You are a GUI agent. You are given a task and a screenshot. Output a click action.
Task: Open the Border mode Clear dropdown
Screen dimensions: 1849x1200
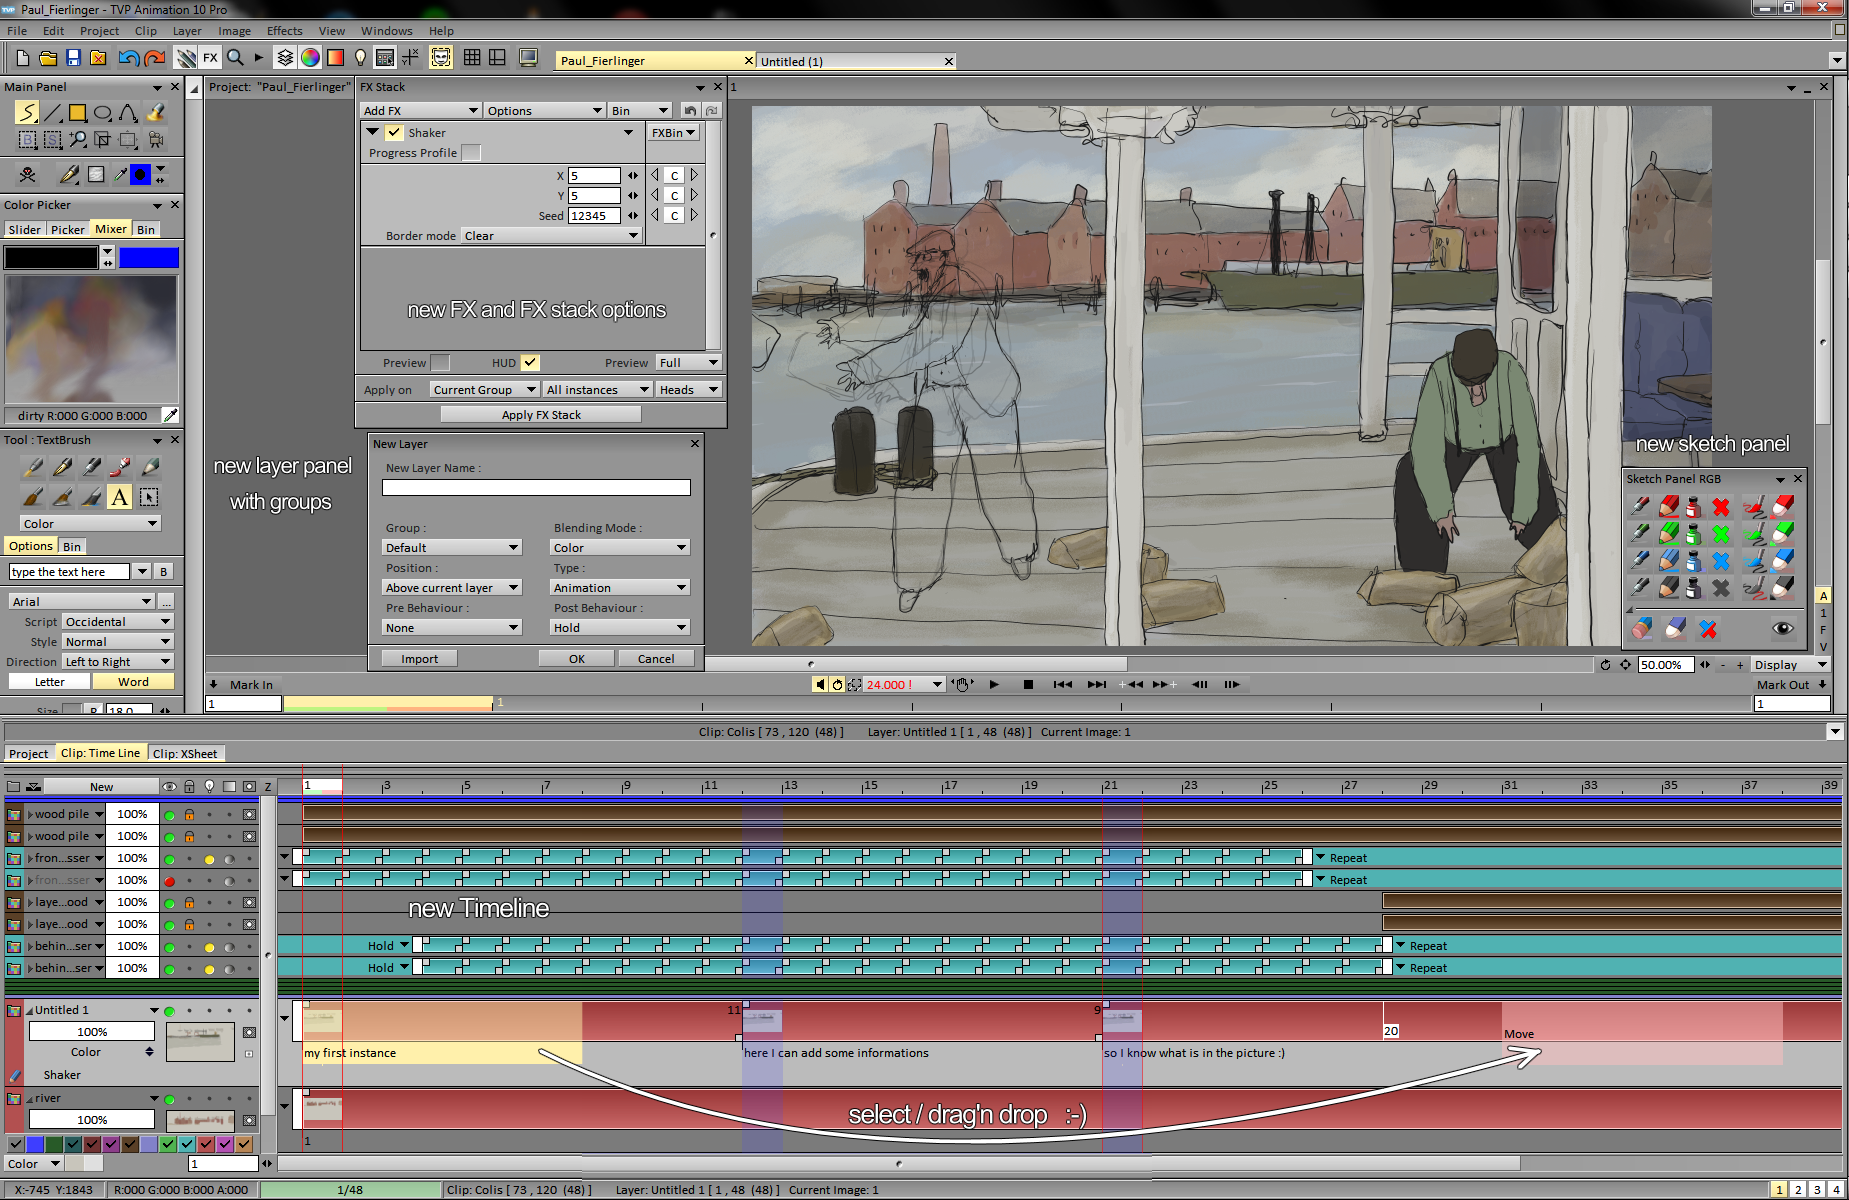pos(551,236)
